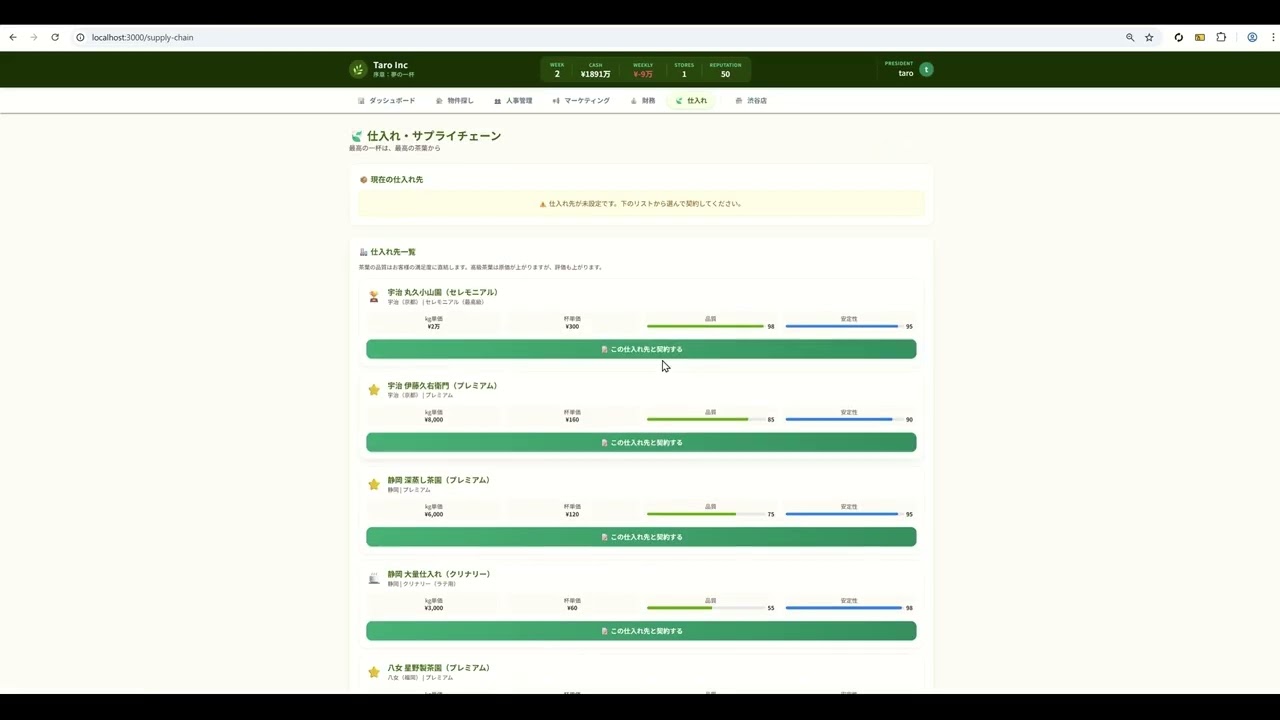Viewport: 1280px width, 720px height.
Task: Contract with 静岡 深蒸し茶園 supplier
Action: [x=641, y=537]
